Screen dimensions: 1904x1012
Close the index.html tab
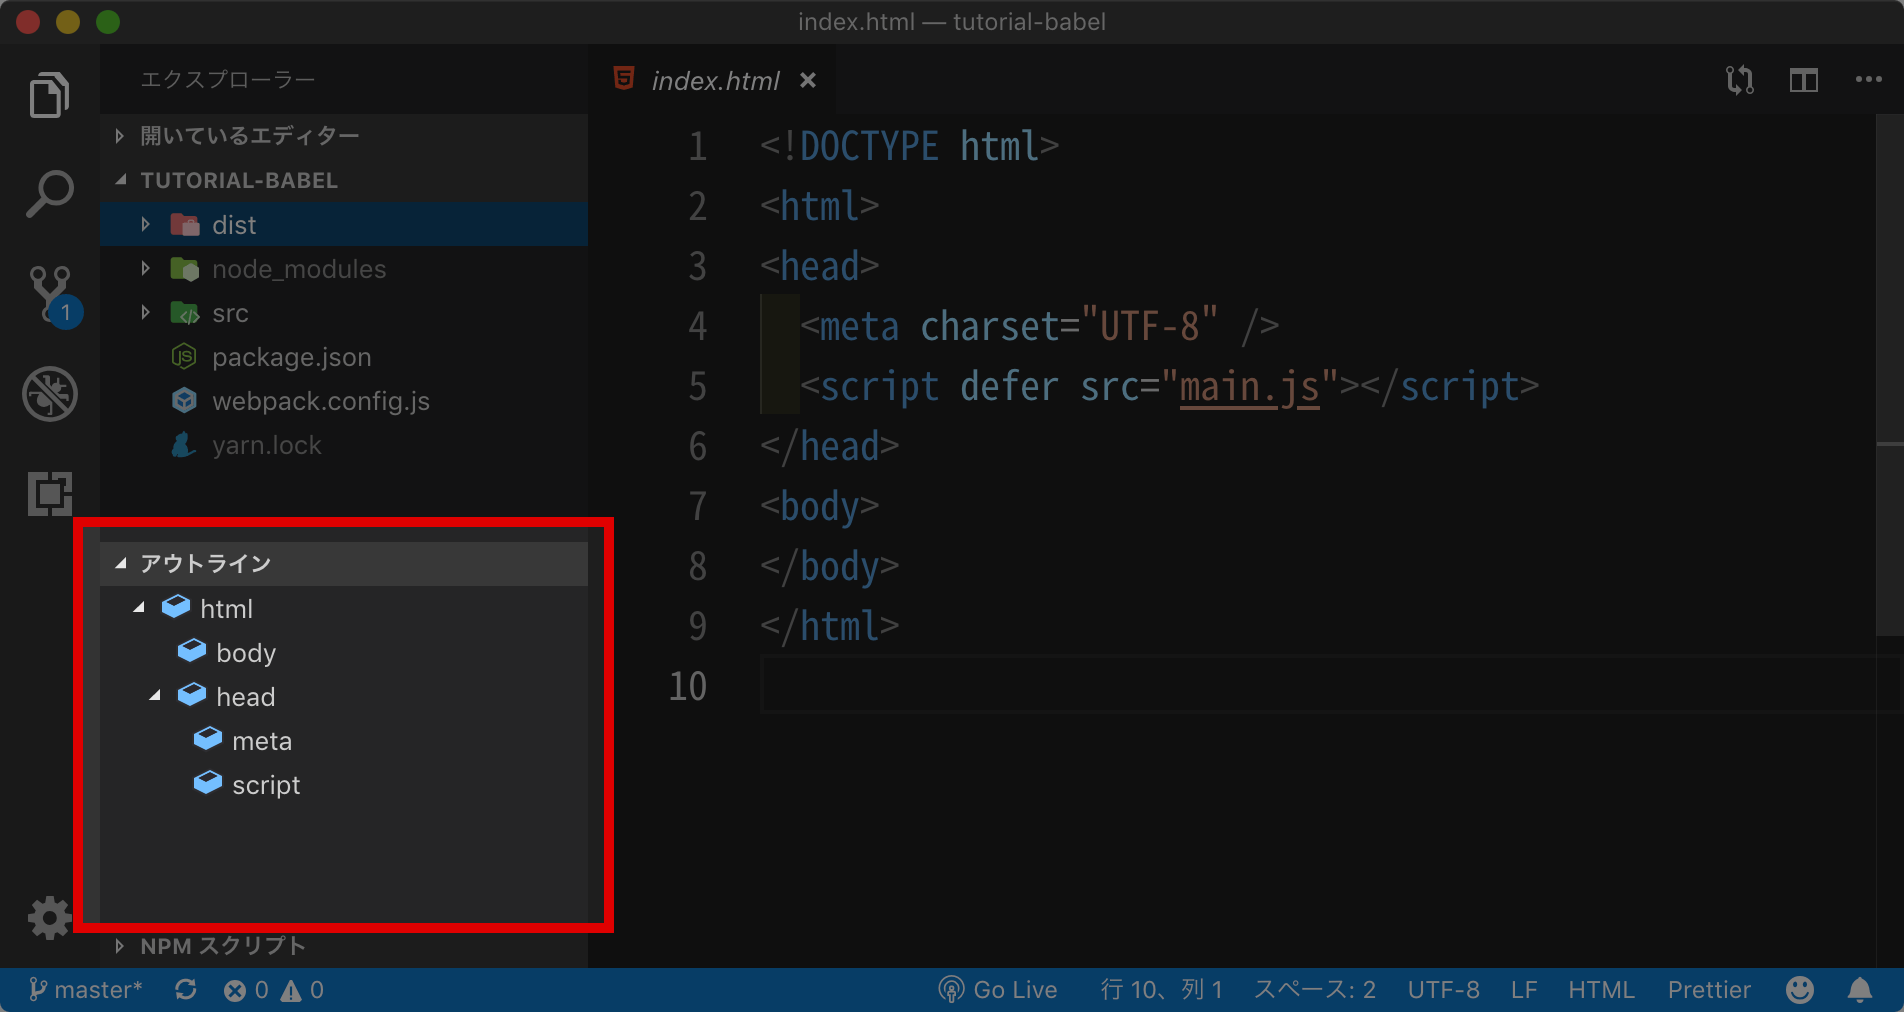tap(808, 80)
